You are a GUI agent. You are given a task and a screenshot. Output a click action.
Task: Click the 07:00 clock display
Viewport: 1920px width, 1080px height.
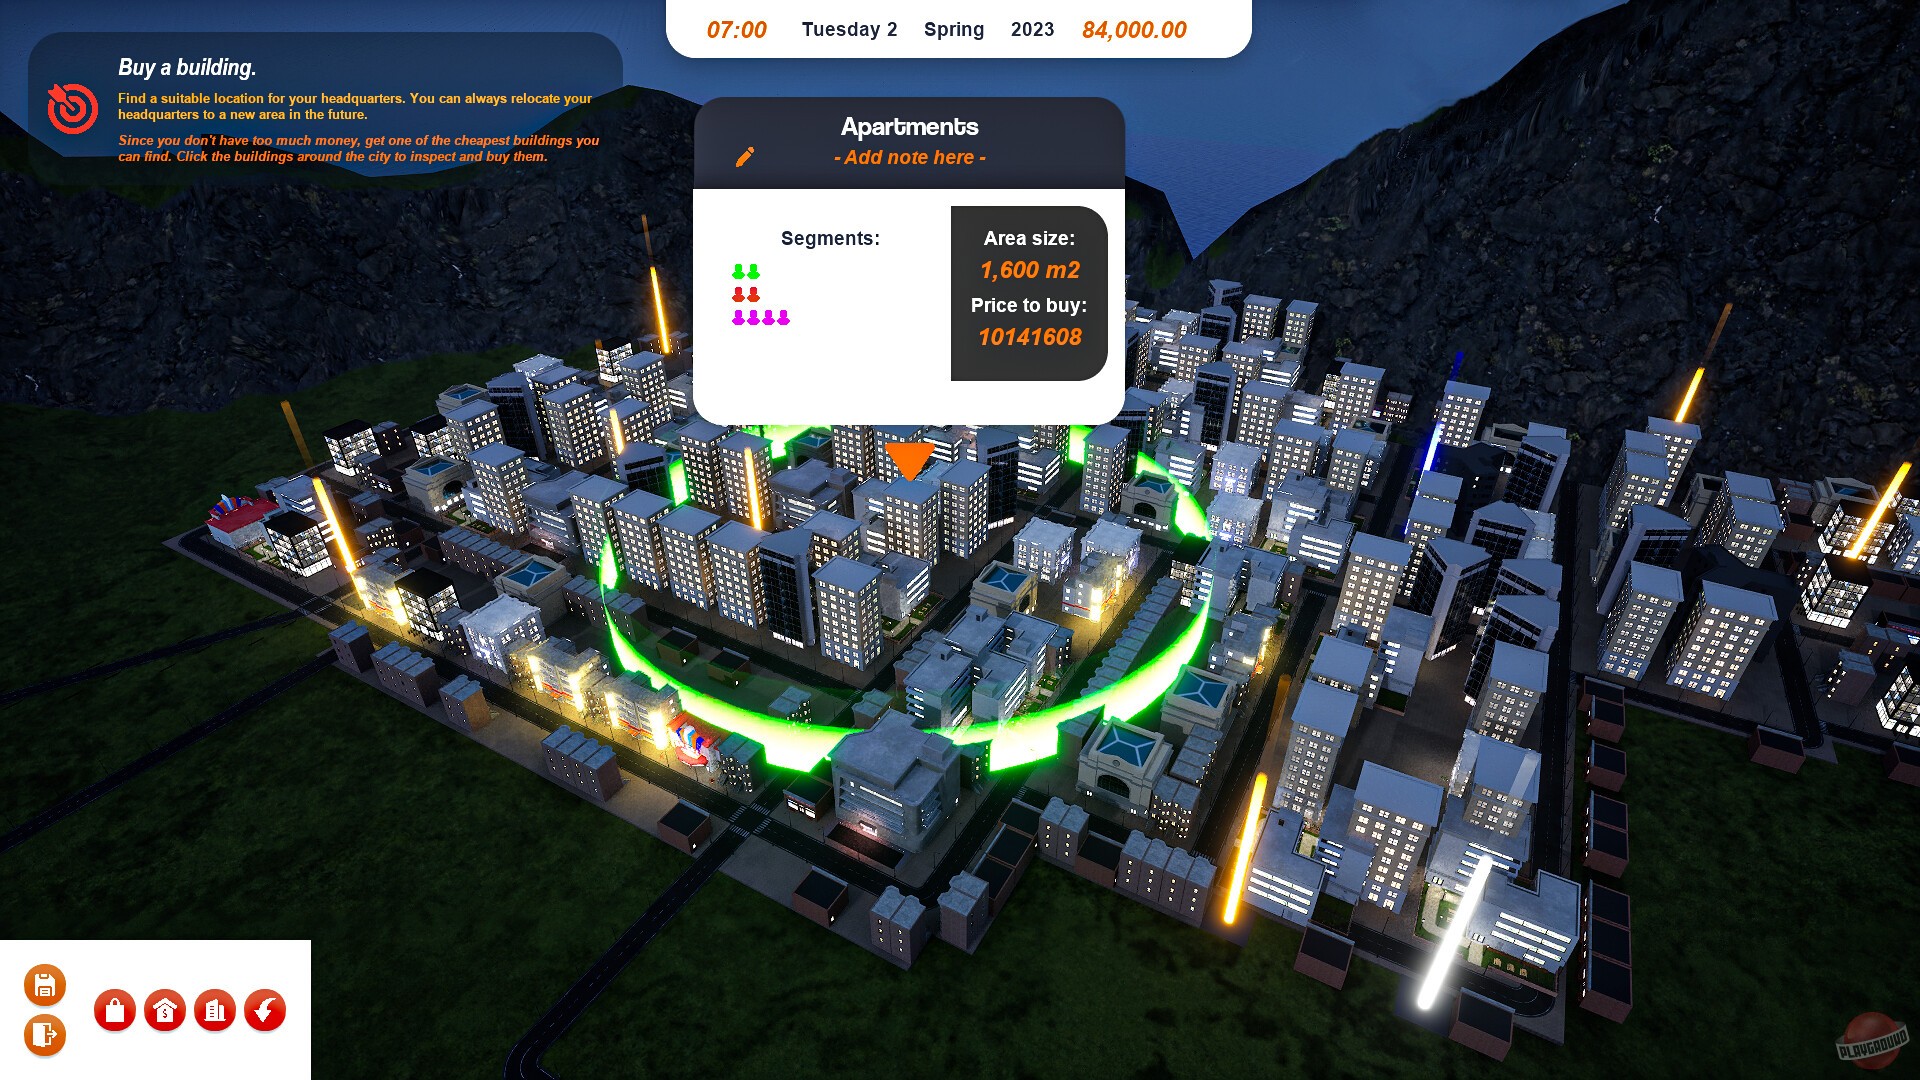[x=736, y=30]
